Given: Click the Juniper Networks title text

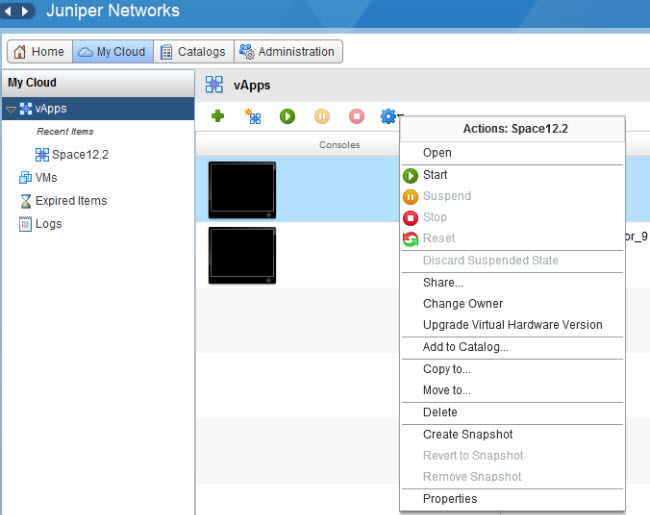Looking at the screenshot, I should [113, 11].
